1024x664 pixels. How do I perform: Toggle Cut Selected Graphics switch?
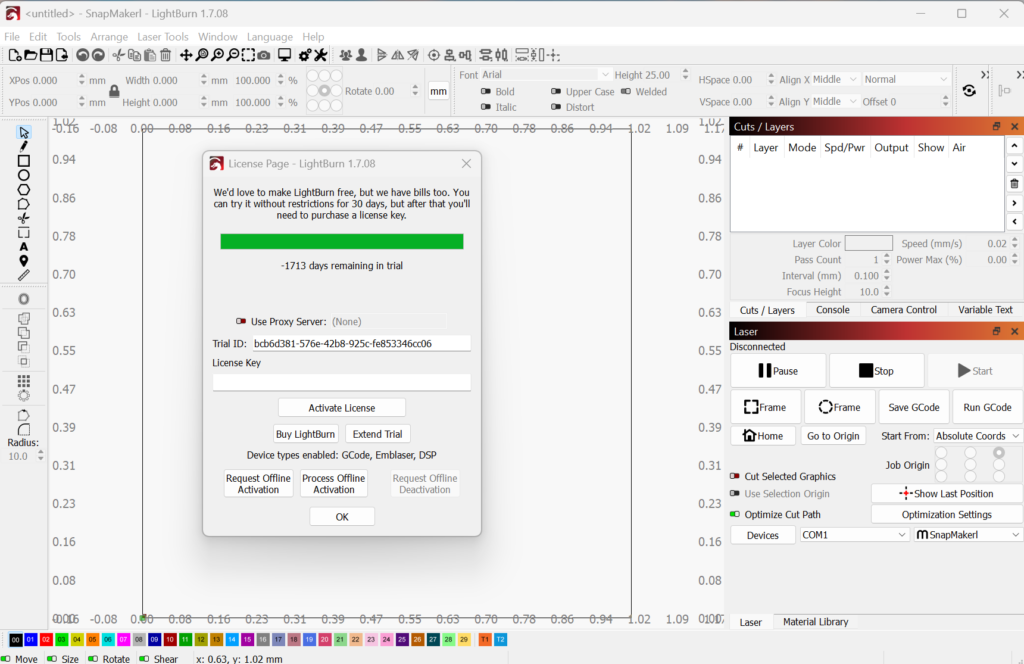pyautogui.click(x=736, y=477)
